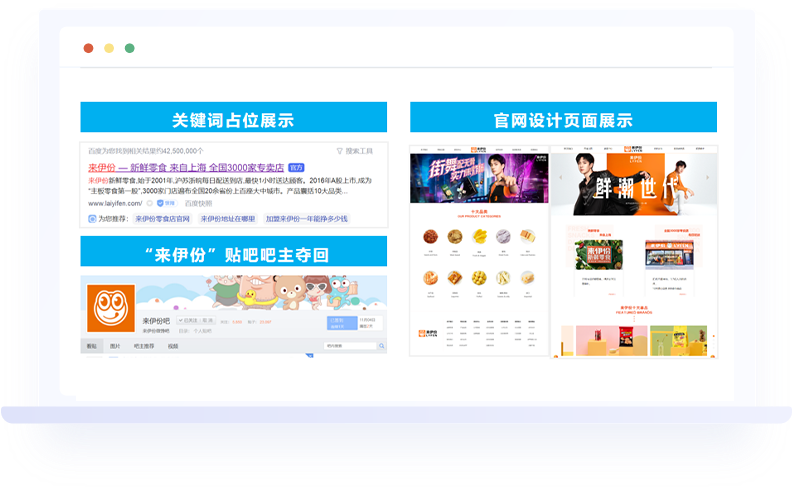Select the 加盟来伊份一年能挣多少钱 suggestion
This screenshot has width=794, height=491.
click(307, 219)
